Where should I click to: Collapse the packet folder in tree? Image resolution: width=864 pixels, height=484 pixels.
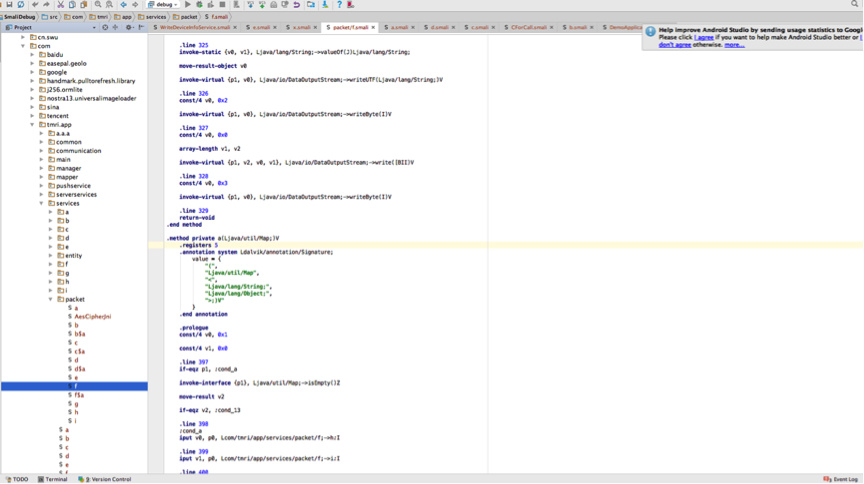51,299
